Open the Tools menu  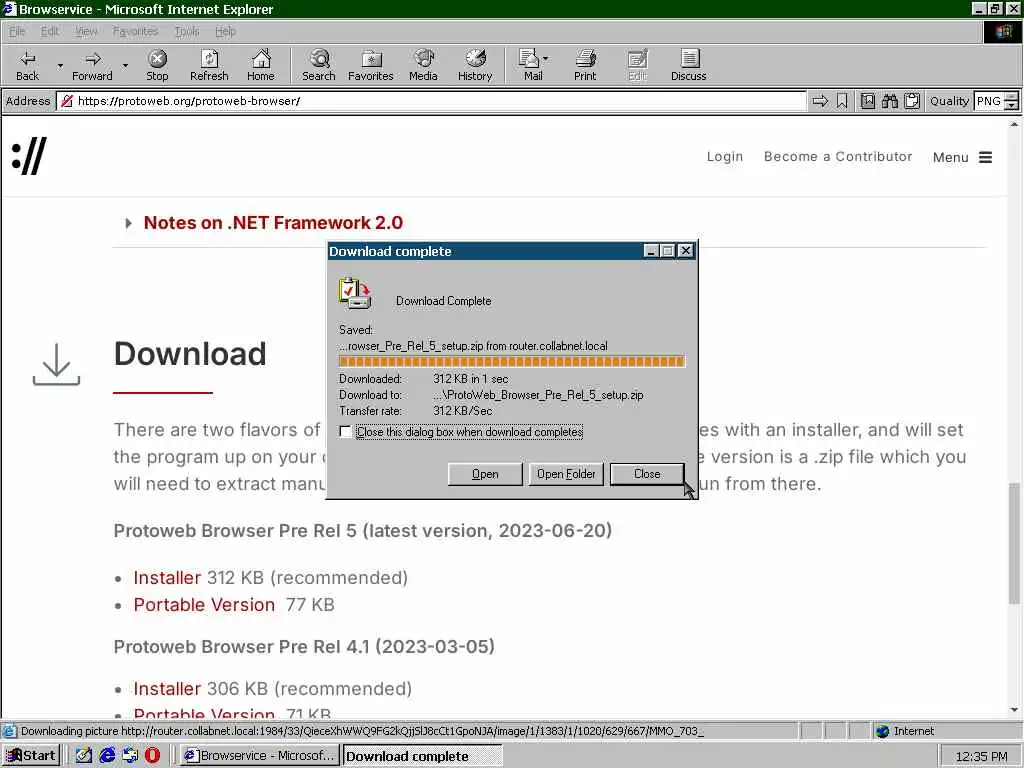[x=187, y=31]
